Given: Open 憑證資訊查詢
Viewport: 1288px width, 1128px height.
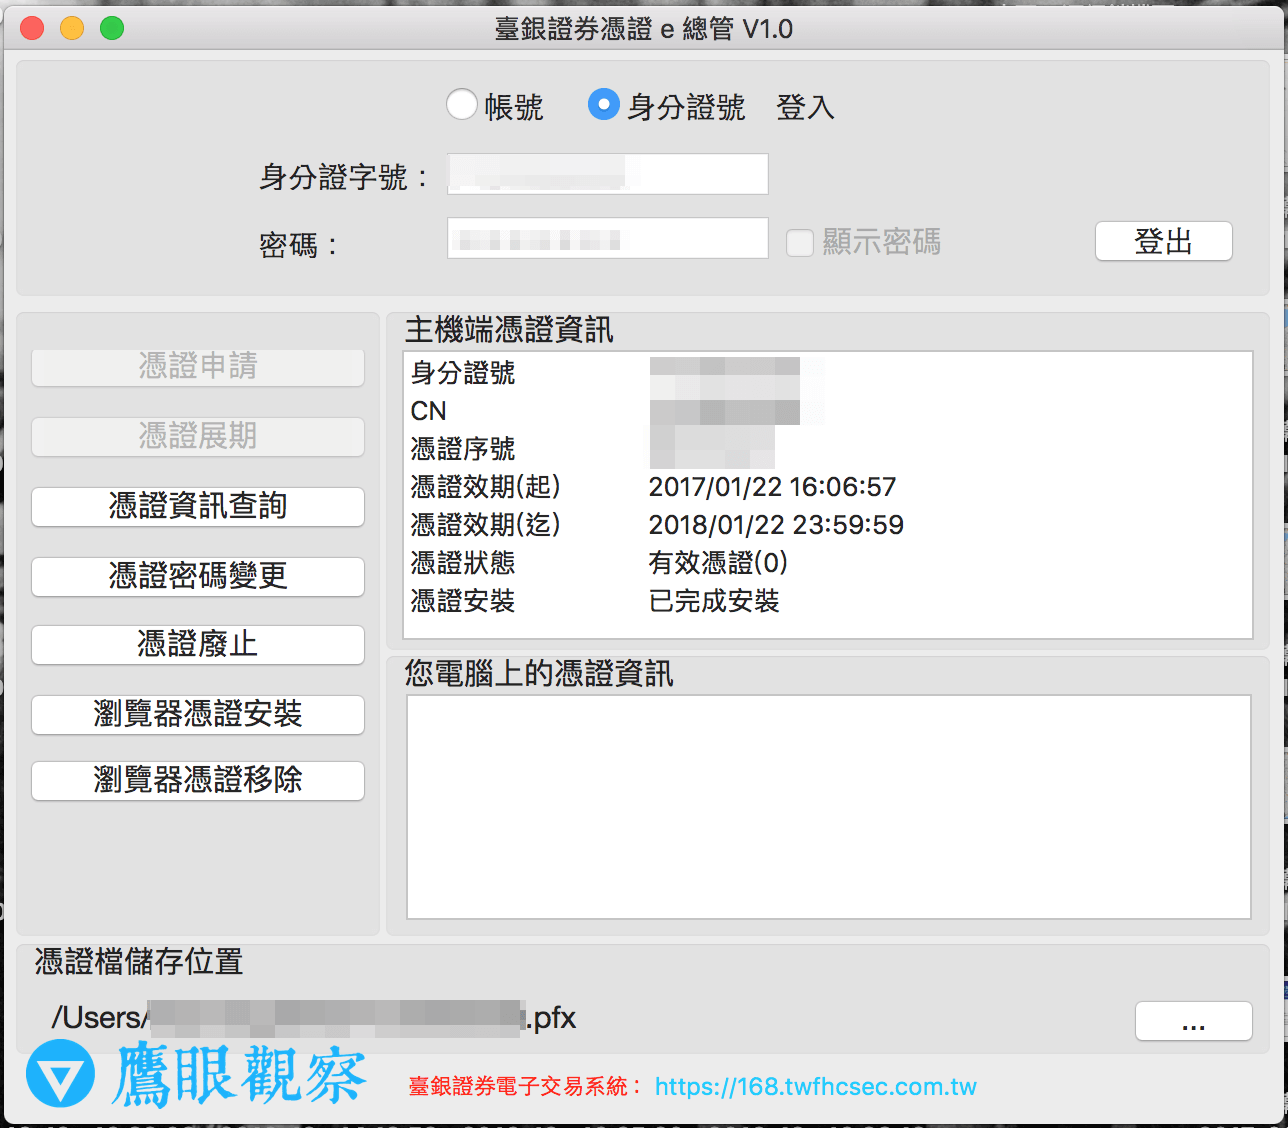Looking at the screenshot, I should point(198,507).
